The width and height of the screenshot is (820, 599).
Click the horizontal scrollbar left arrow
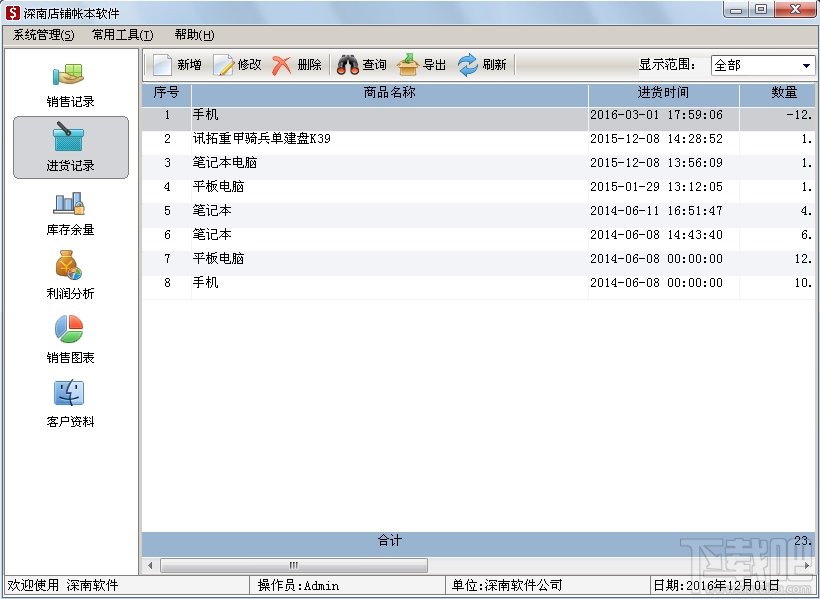(151, 566)
